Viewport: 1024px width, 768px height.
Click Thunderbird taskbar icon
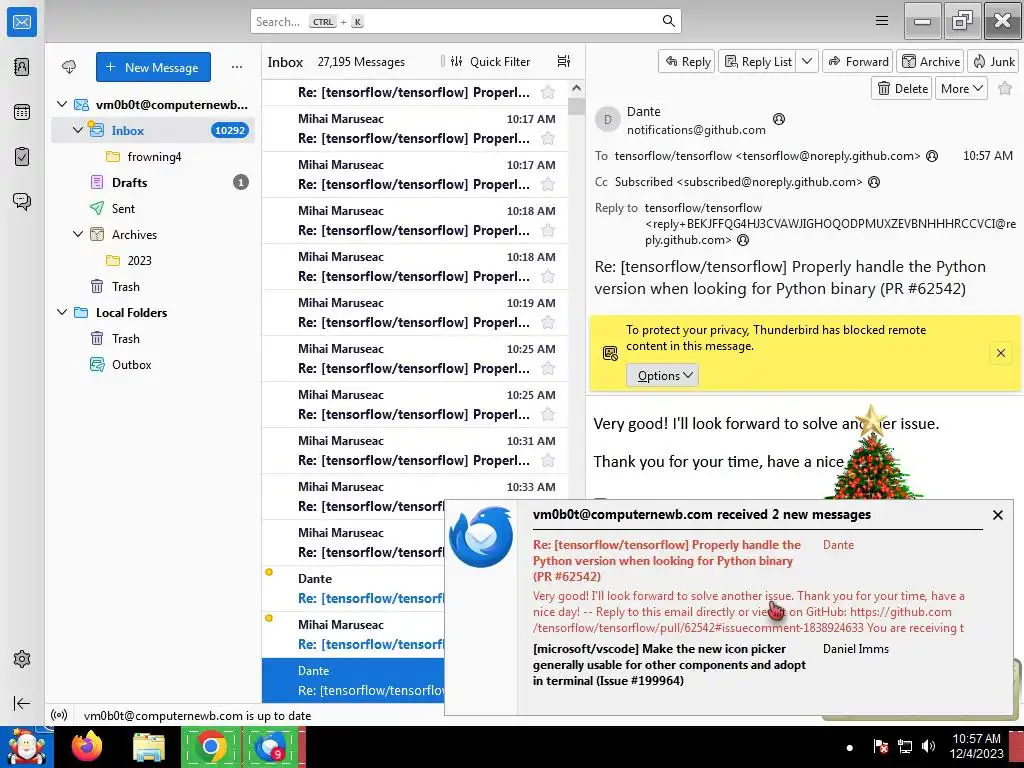pyautogui.click(x=270, y=746)
